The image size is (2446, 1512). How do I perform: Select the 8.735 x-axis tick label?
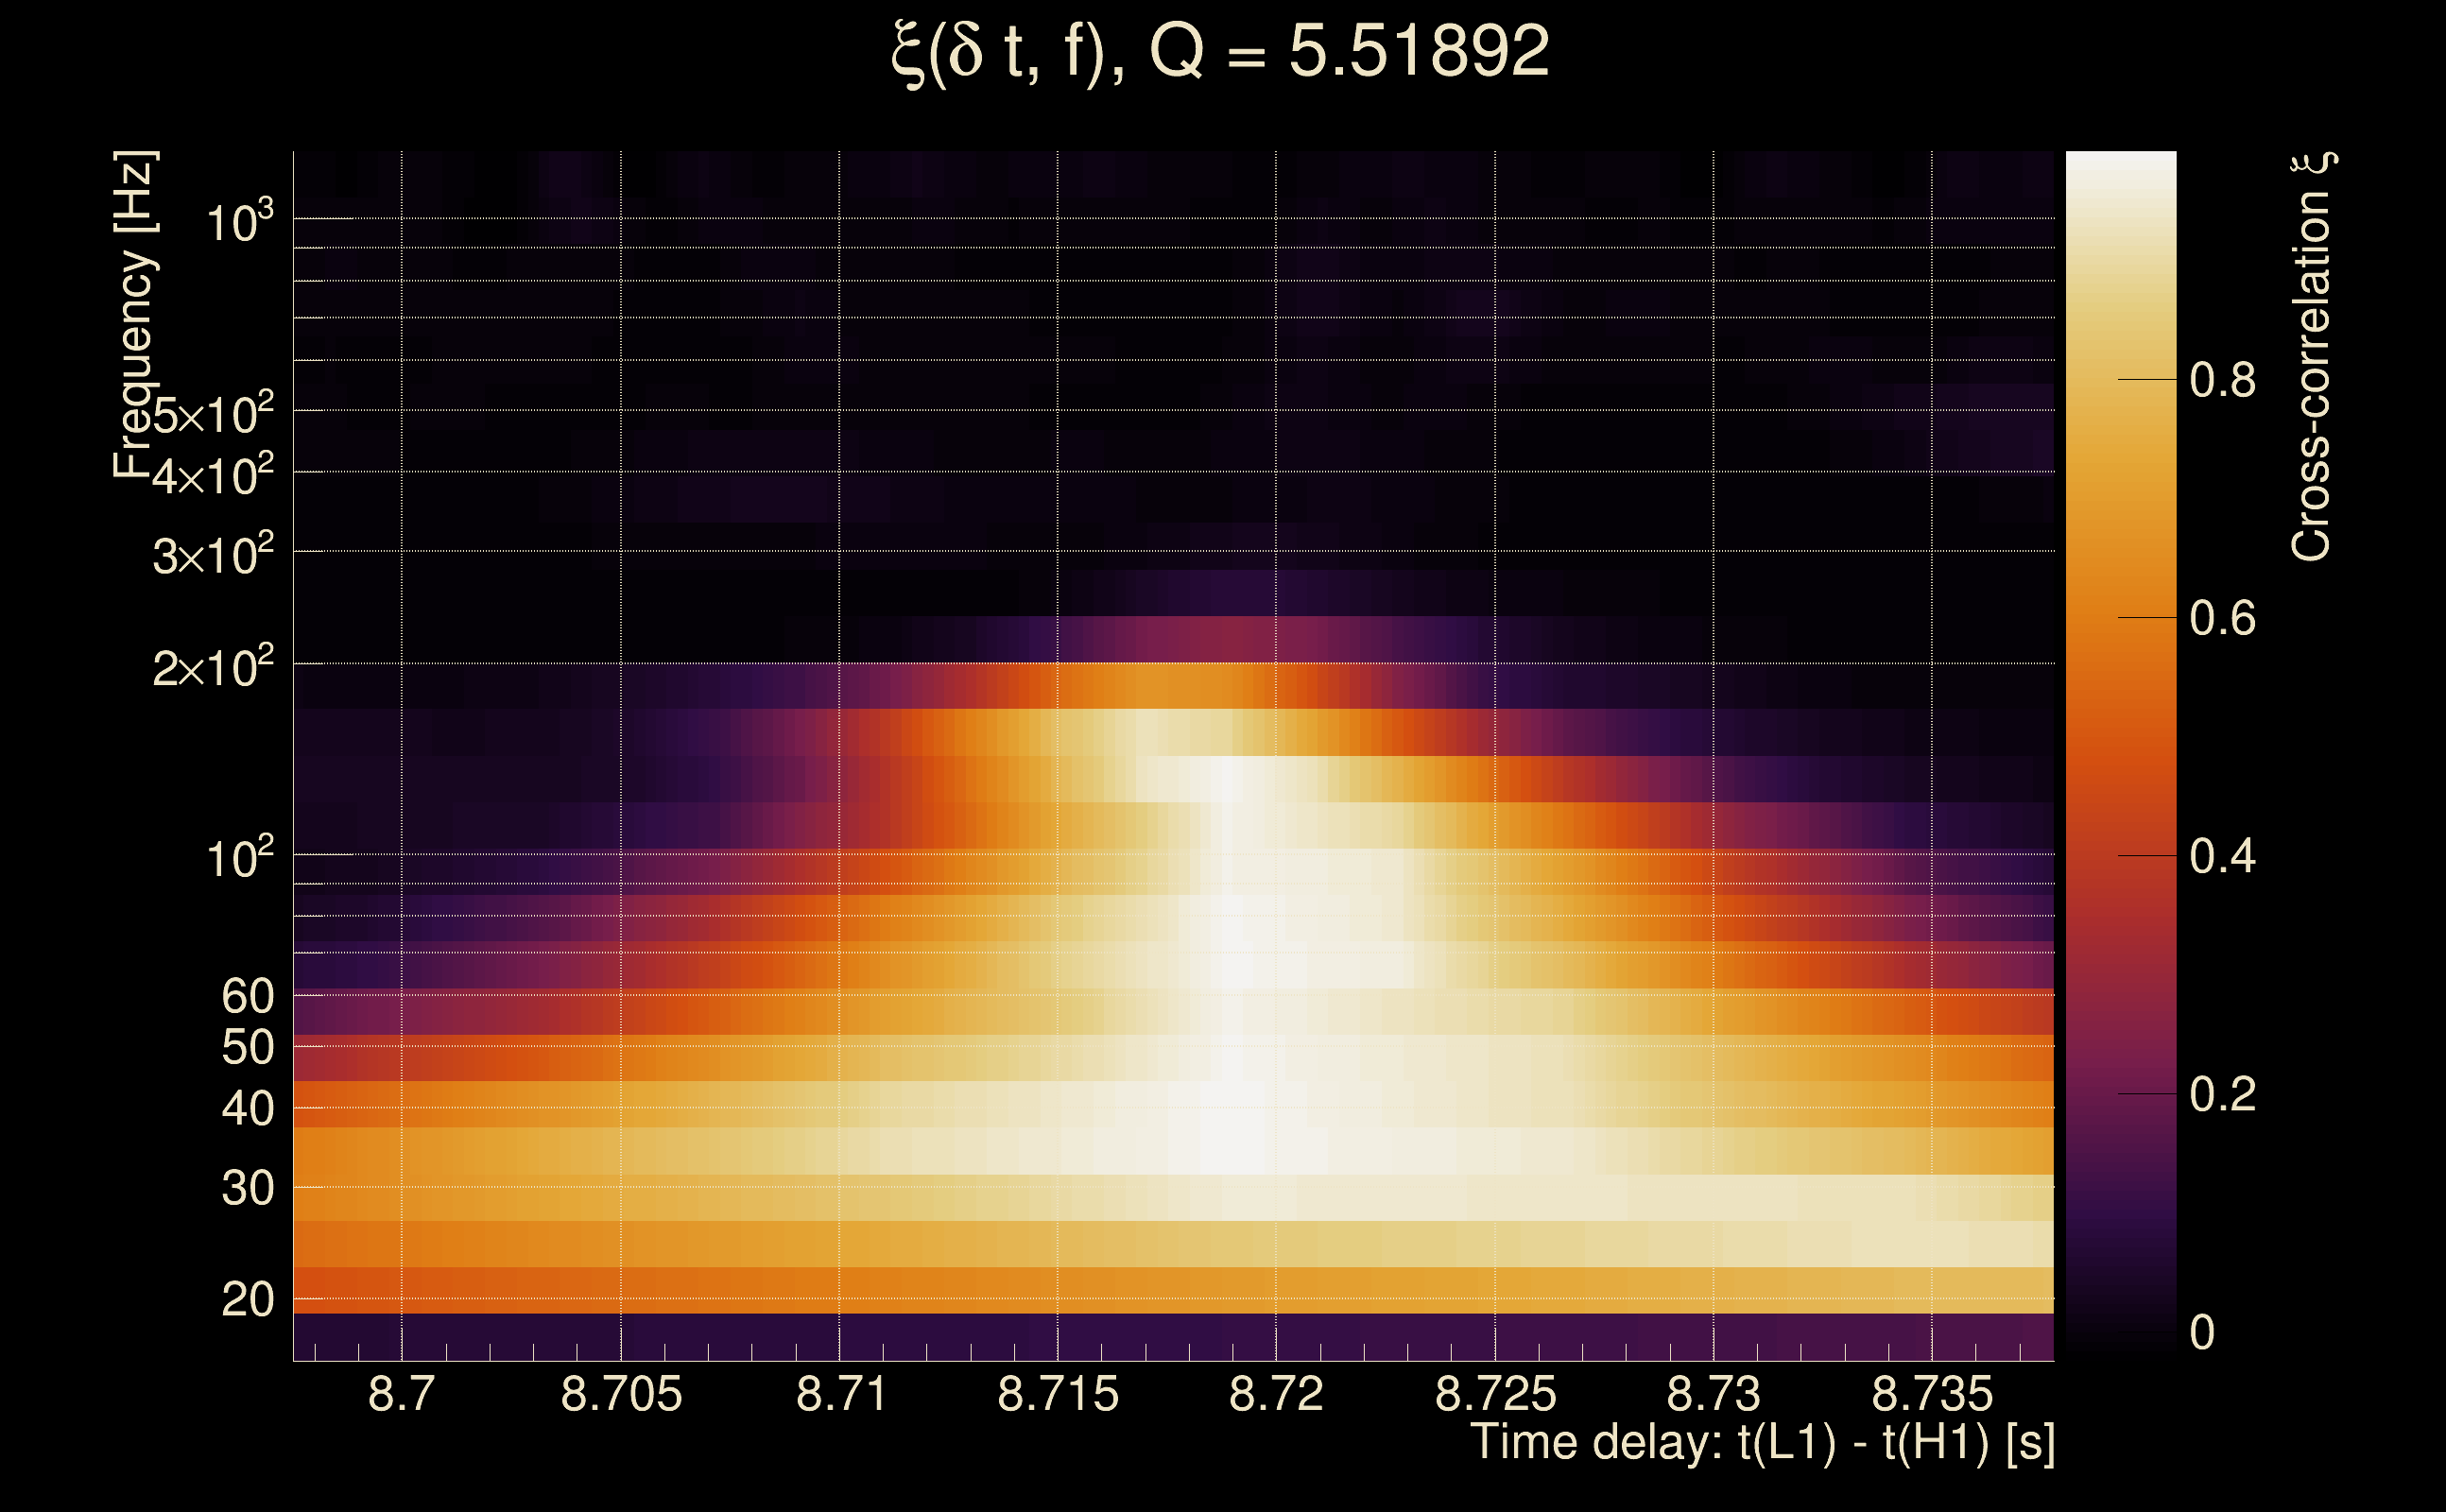pyautogui.click(x=1932, y=1394)
